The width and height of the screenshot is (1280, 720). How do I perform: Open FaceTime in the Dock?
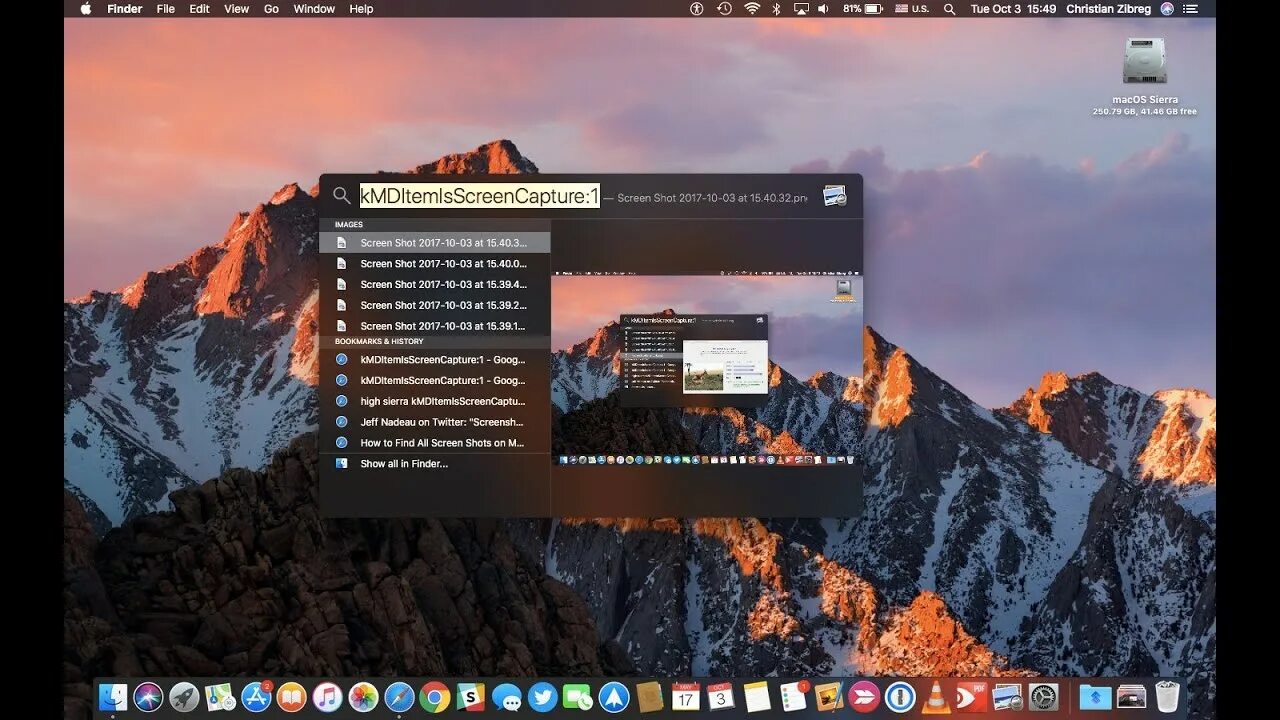click(577, 697)
